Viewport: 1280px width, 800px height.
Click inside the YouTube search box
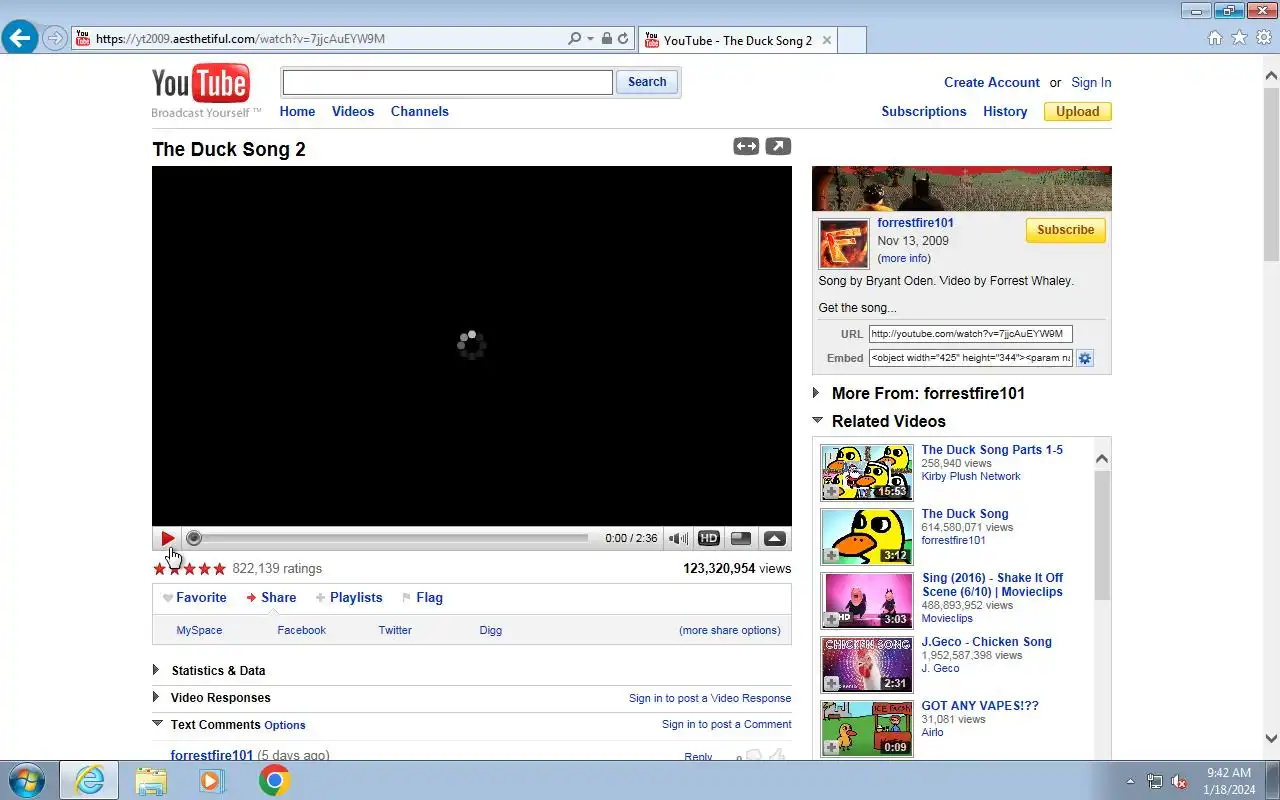(447, 82)
